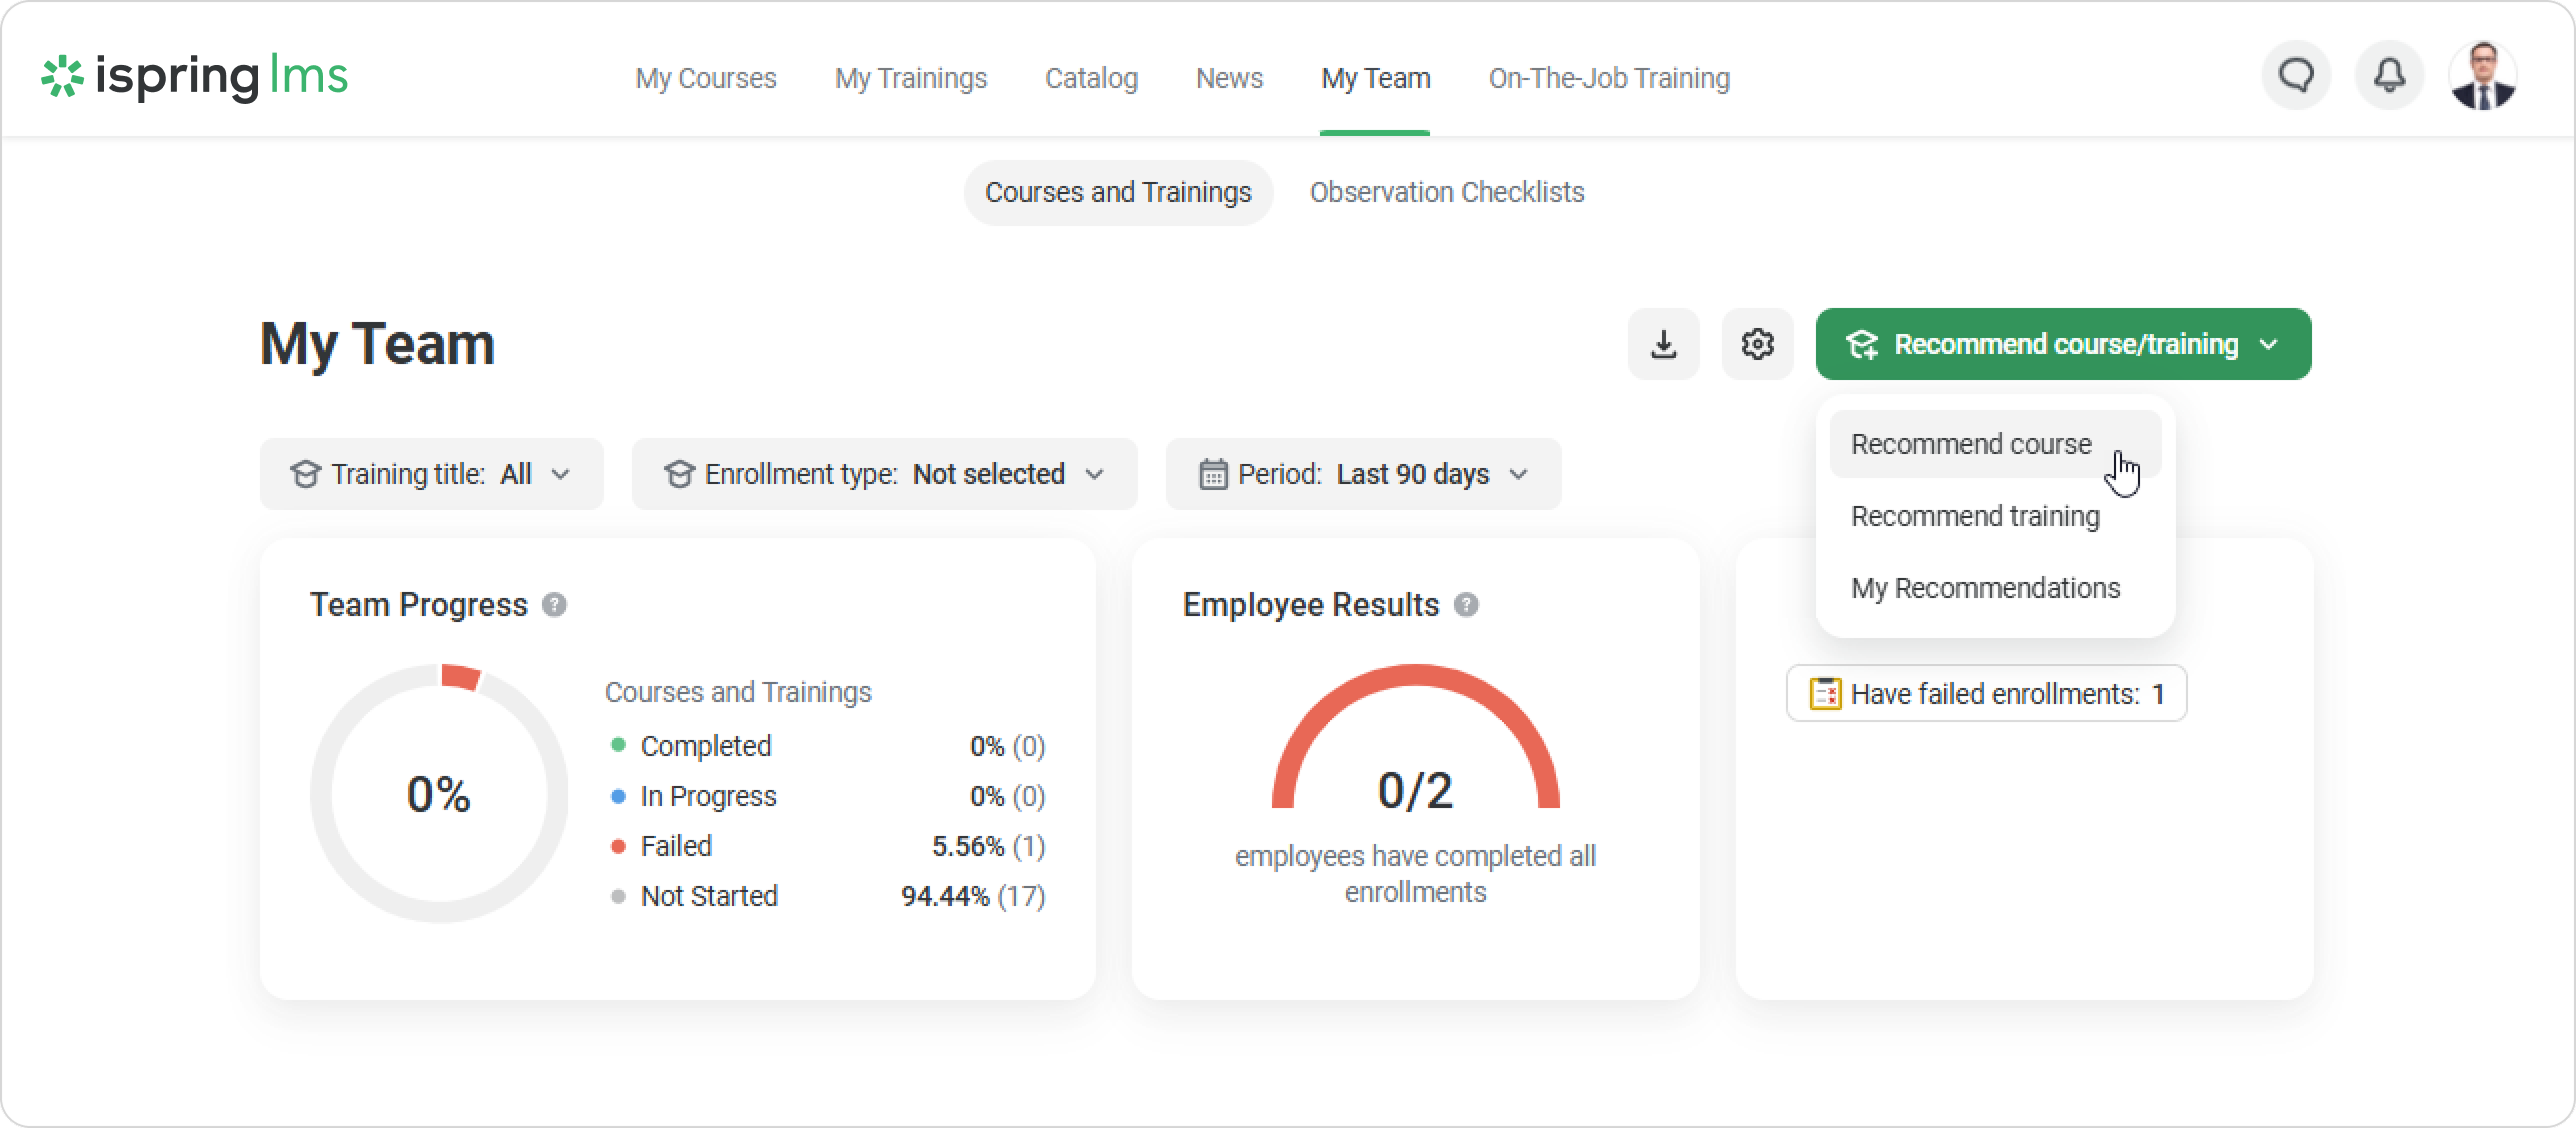The width and height of the screenshot is (2576, 1128).
Task: Click Team Progress help question icon
Action: point(554,605)
